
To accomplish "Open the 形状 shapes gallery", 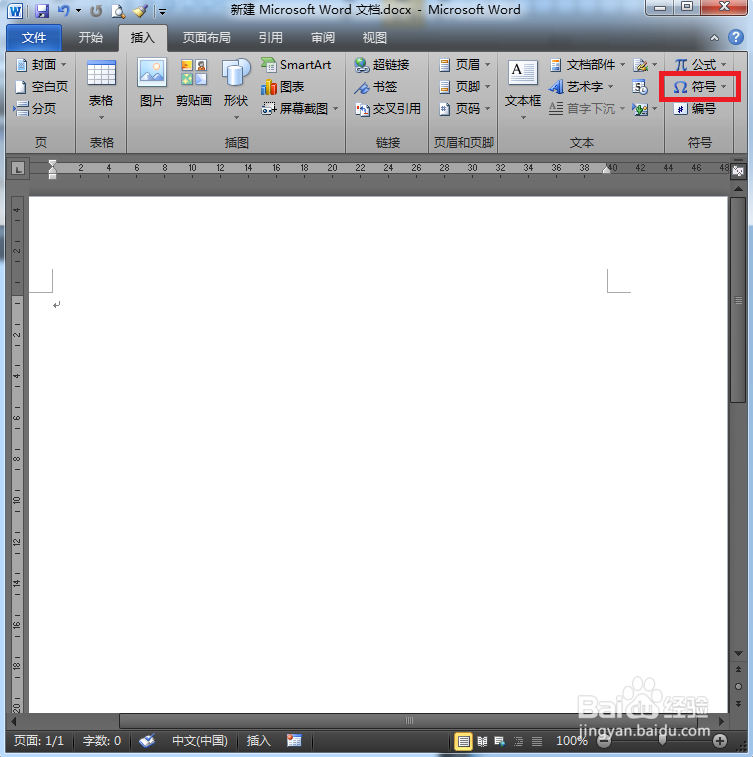I will [x=236, y=90].
